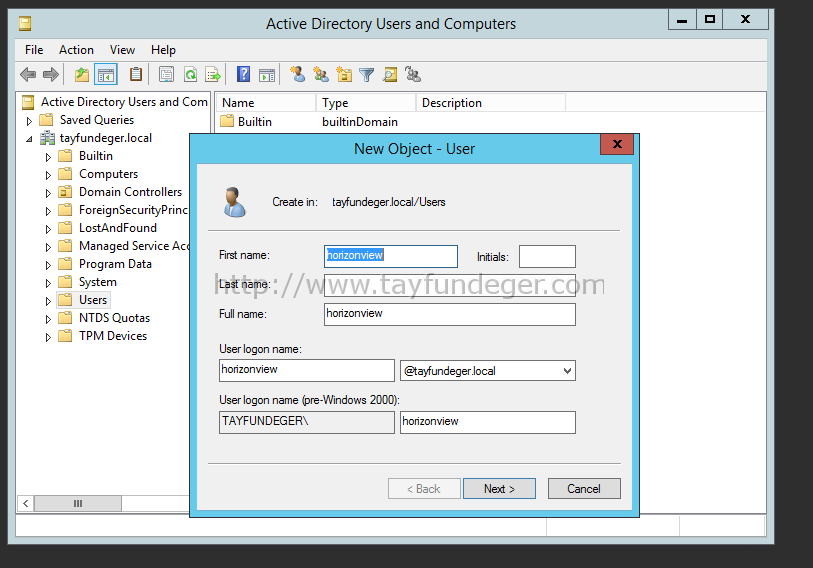
Task: Click the Full name input field
Action: coord(450,314)
